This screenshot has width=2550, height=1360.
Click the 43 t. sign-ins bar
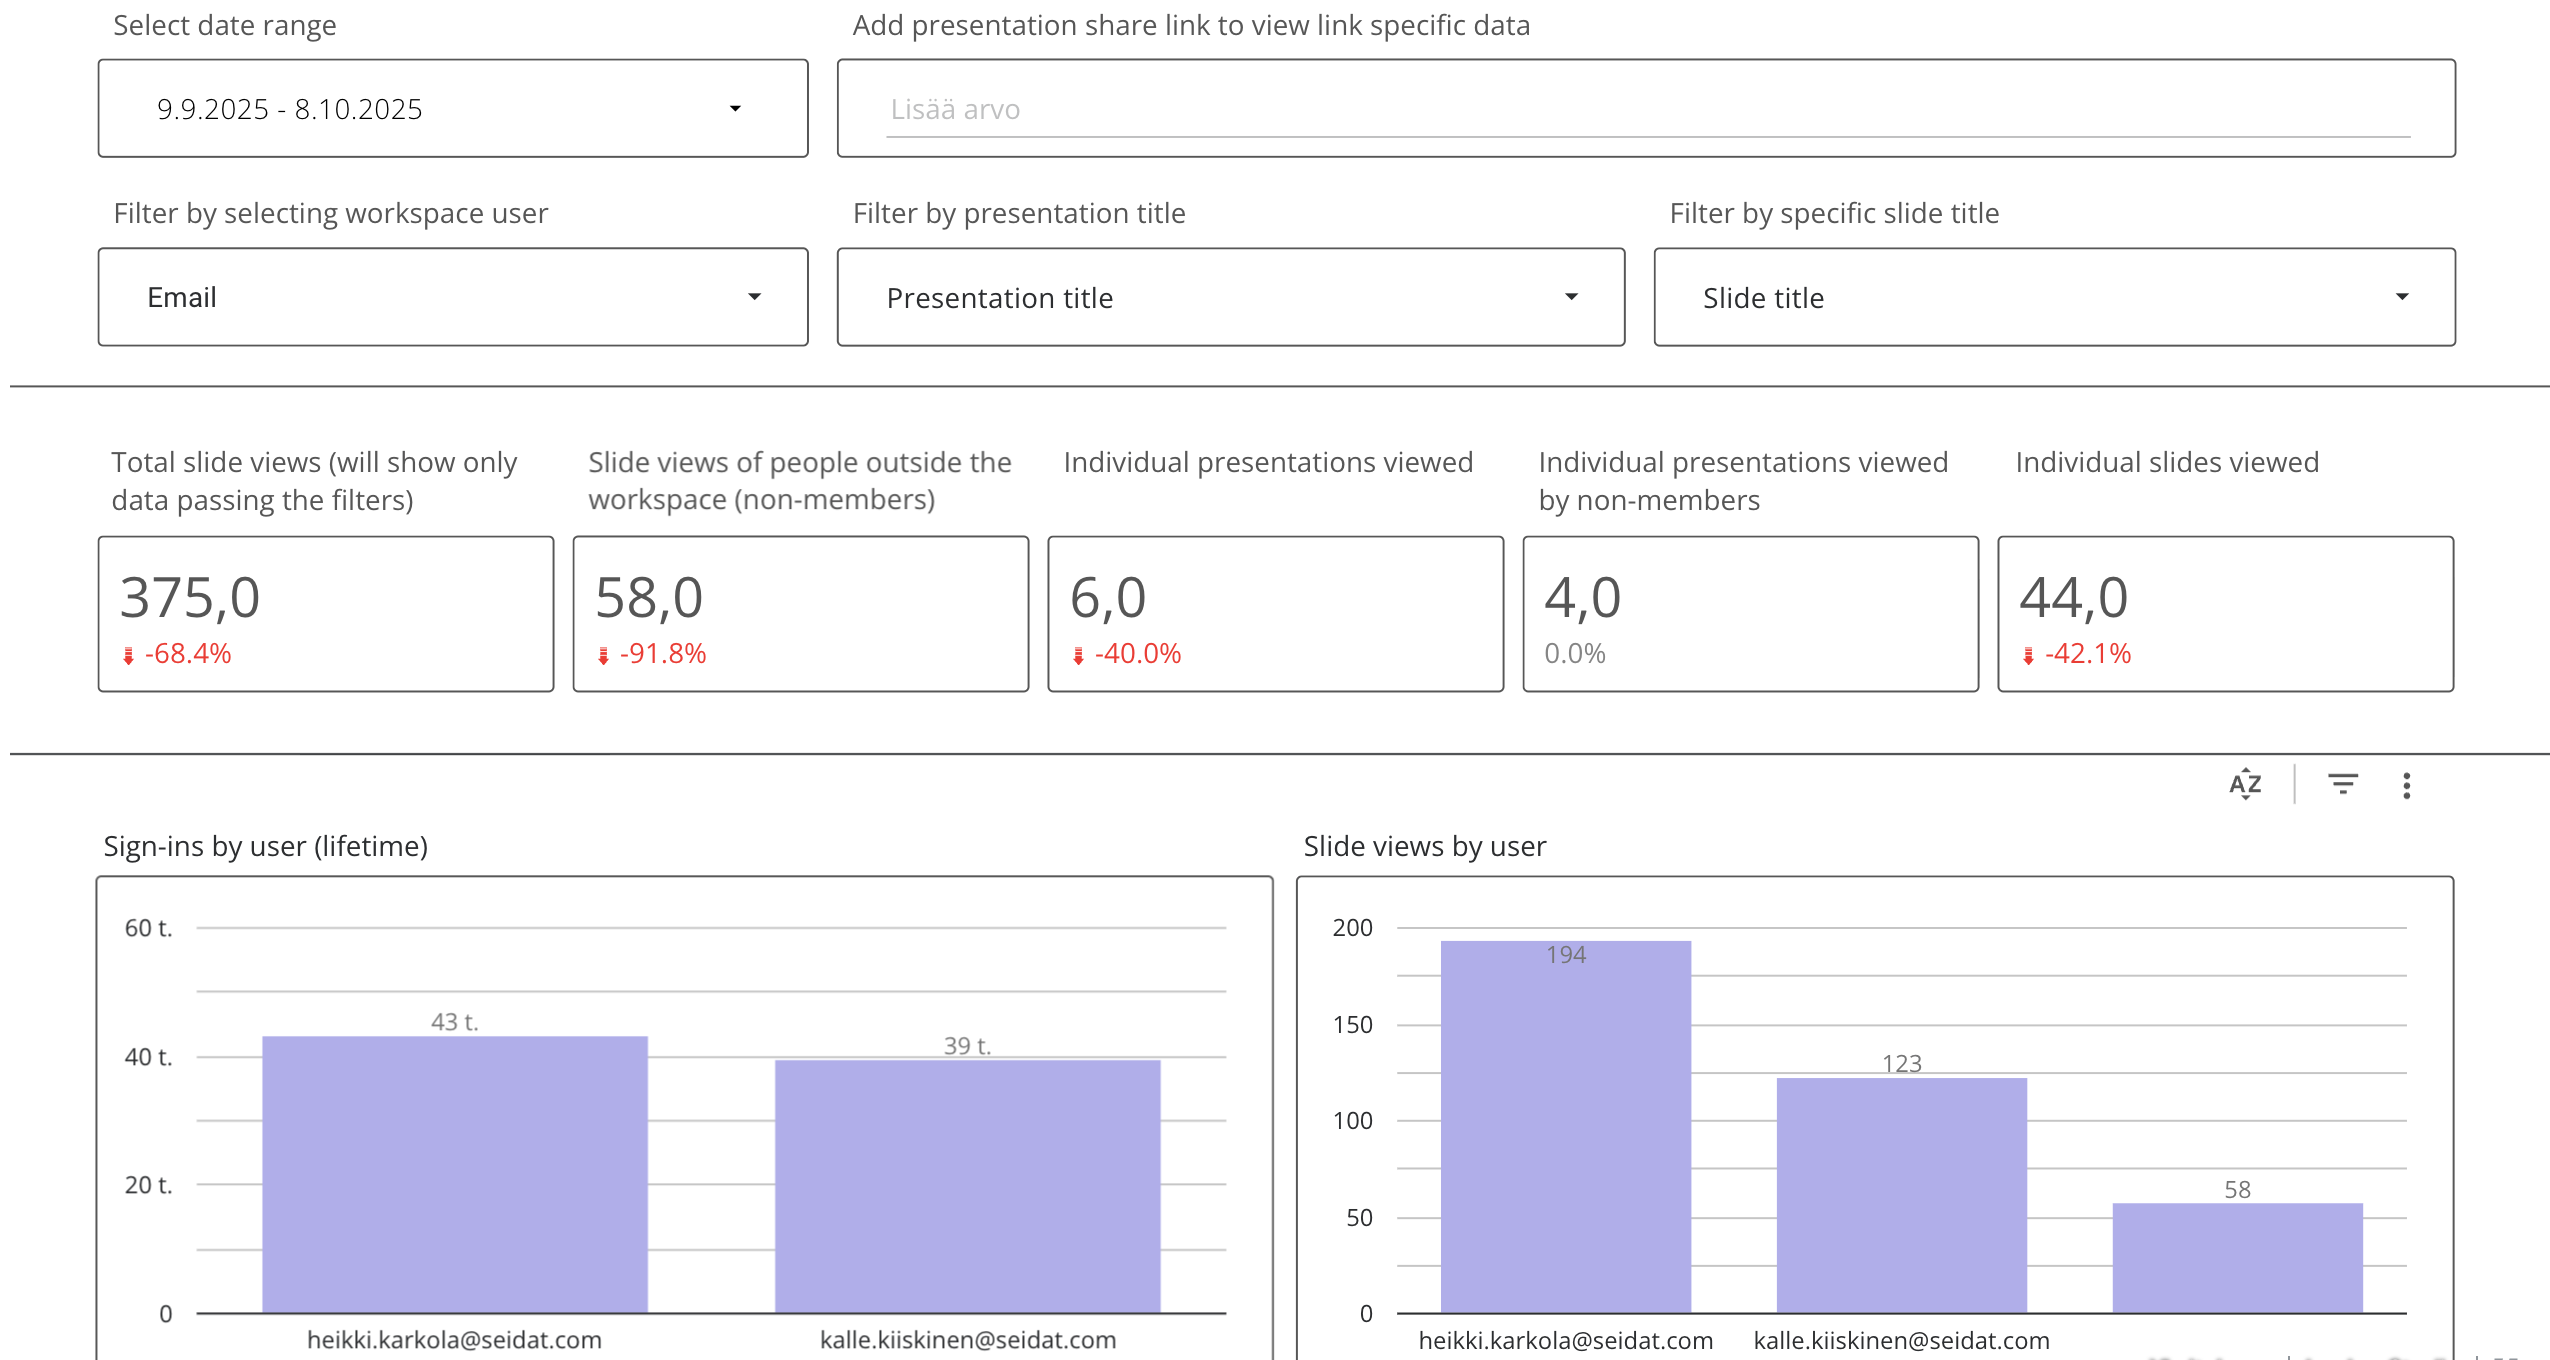[455, 1174]
